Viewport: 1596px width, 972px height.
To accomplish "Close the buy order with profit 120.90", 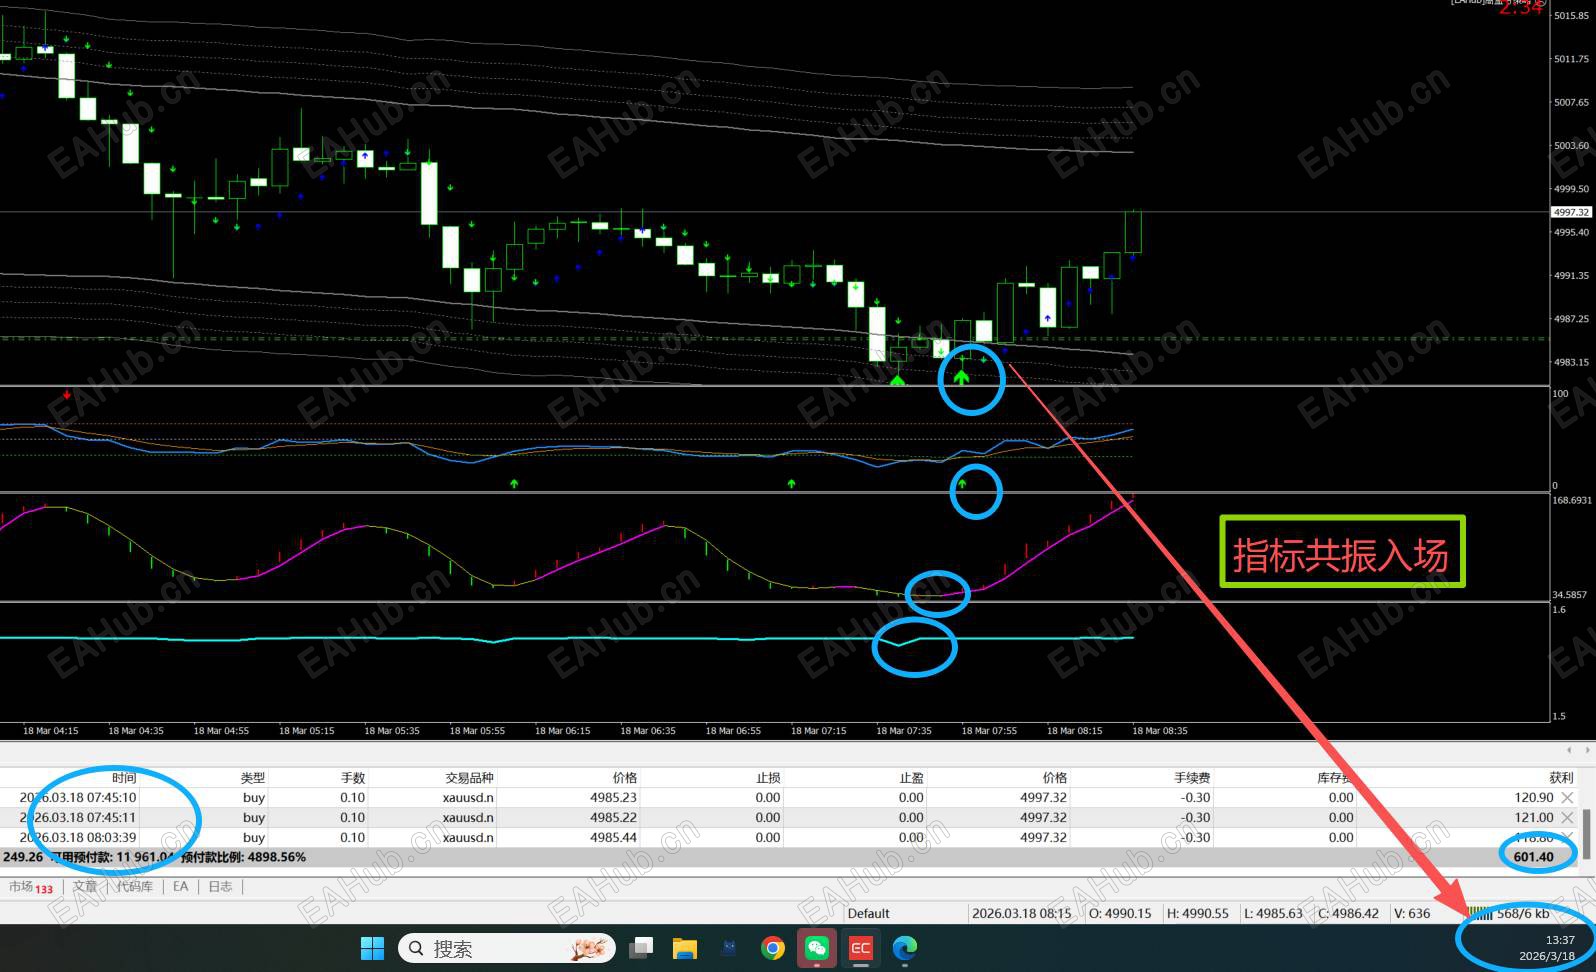I will (x=1567, y=797).
